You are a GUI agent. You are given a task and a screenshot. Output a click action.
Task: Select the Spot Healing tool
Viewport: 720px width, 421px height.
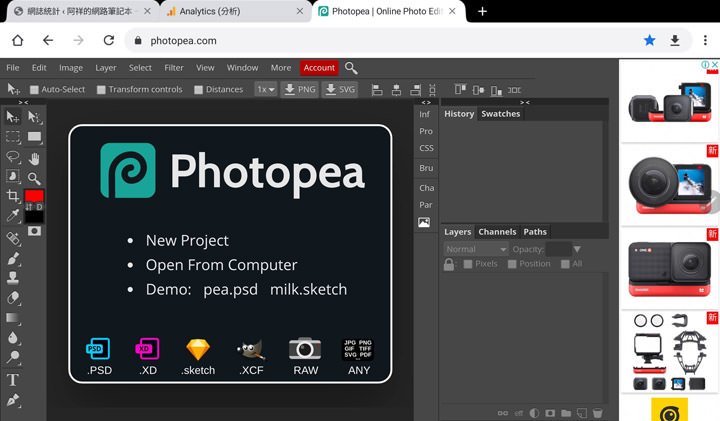click(x=12, y=238)
